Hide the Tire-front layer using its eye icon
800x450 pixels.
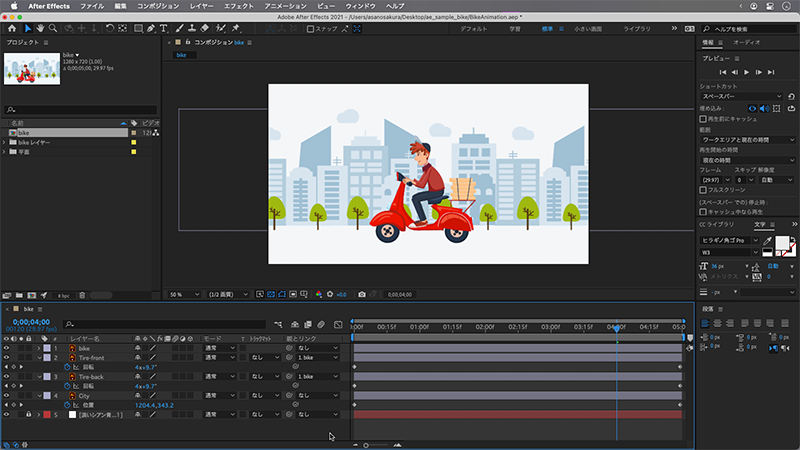(x=6, y=357)
